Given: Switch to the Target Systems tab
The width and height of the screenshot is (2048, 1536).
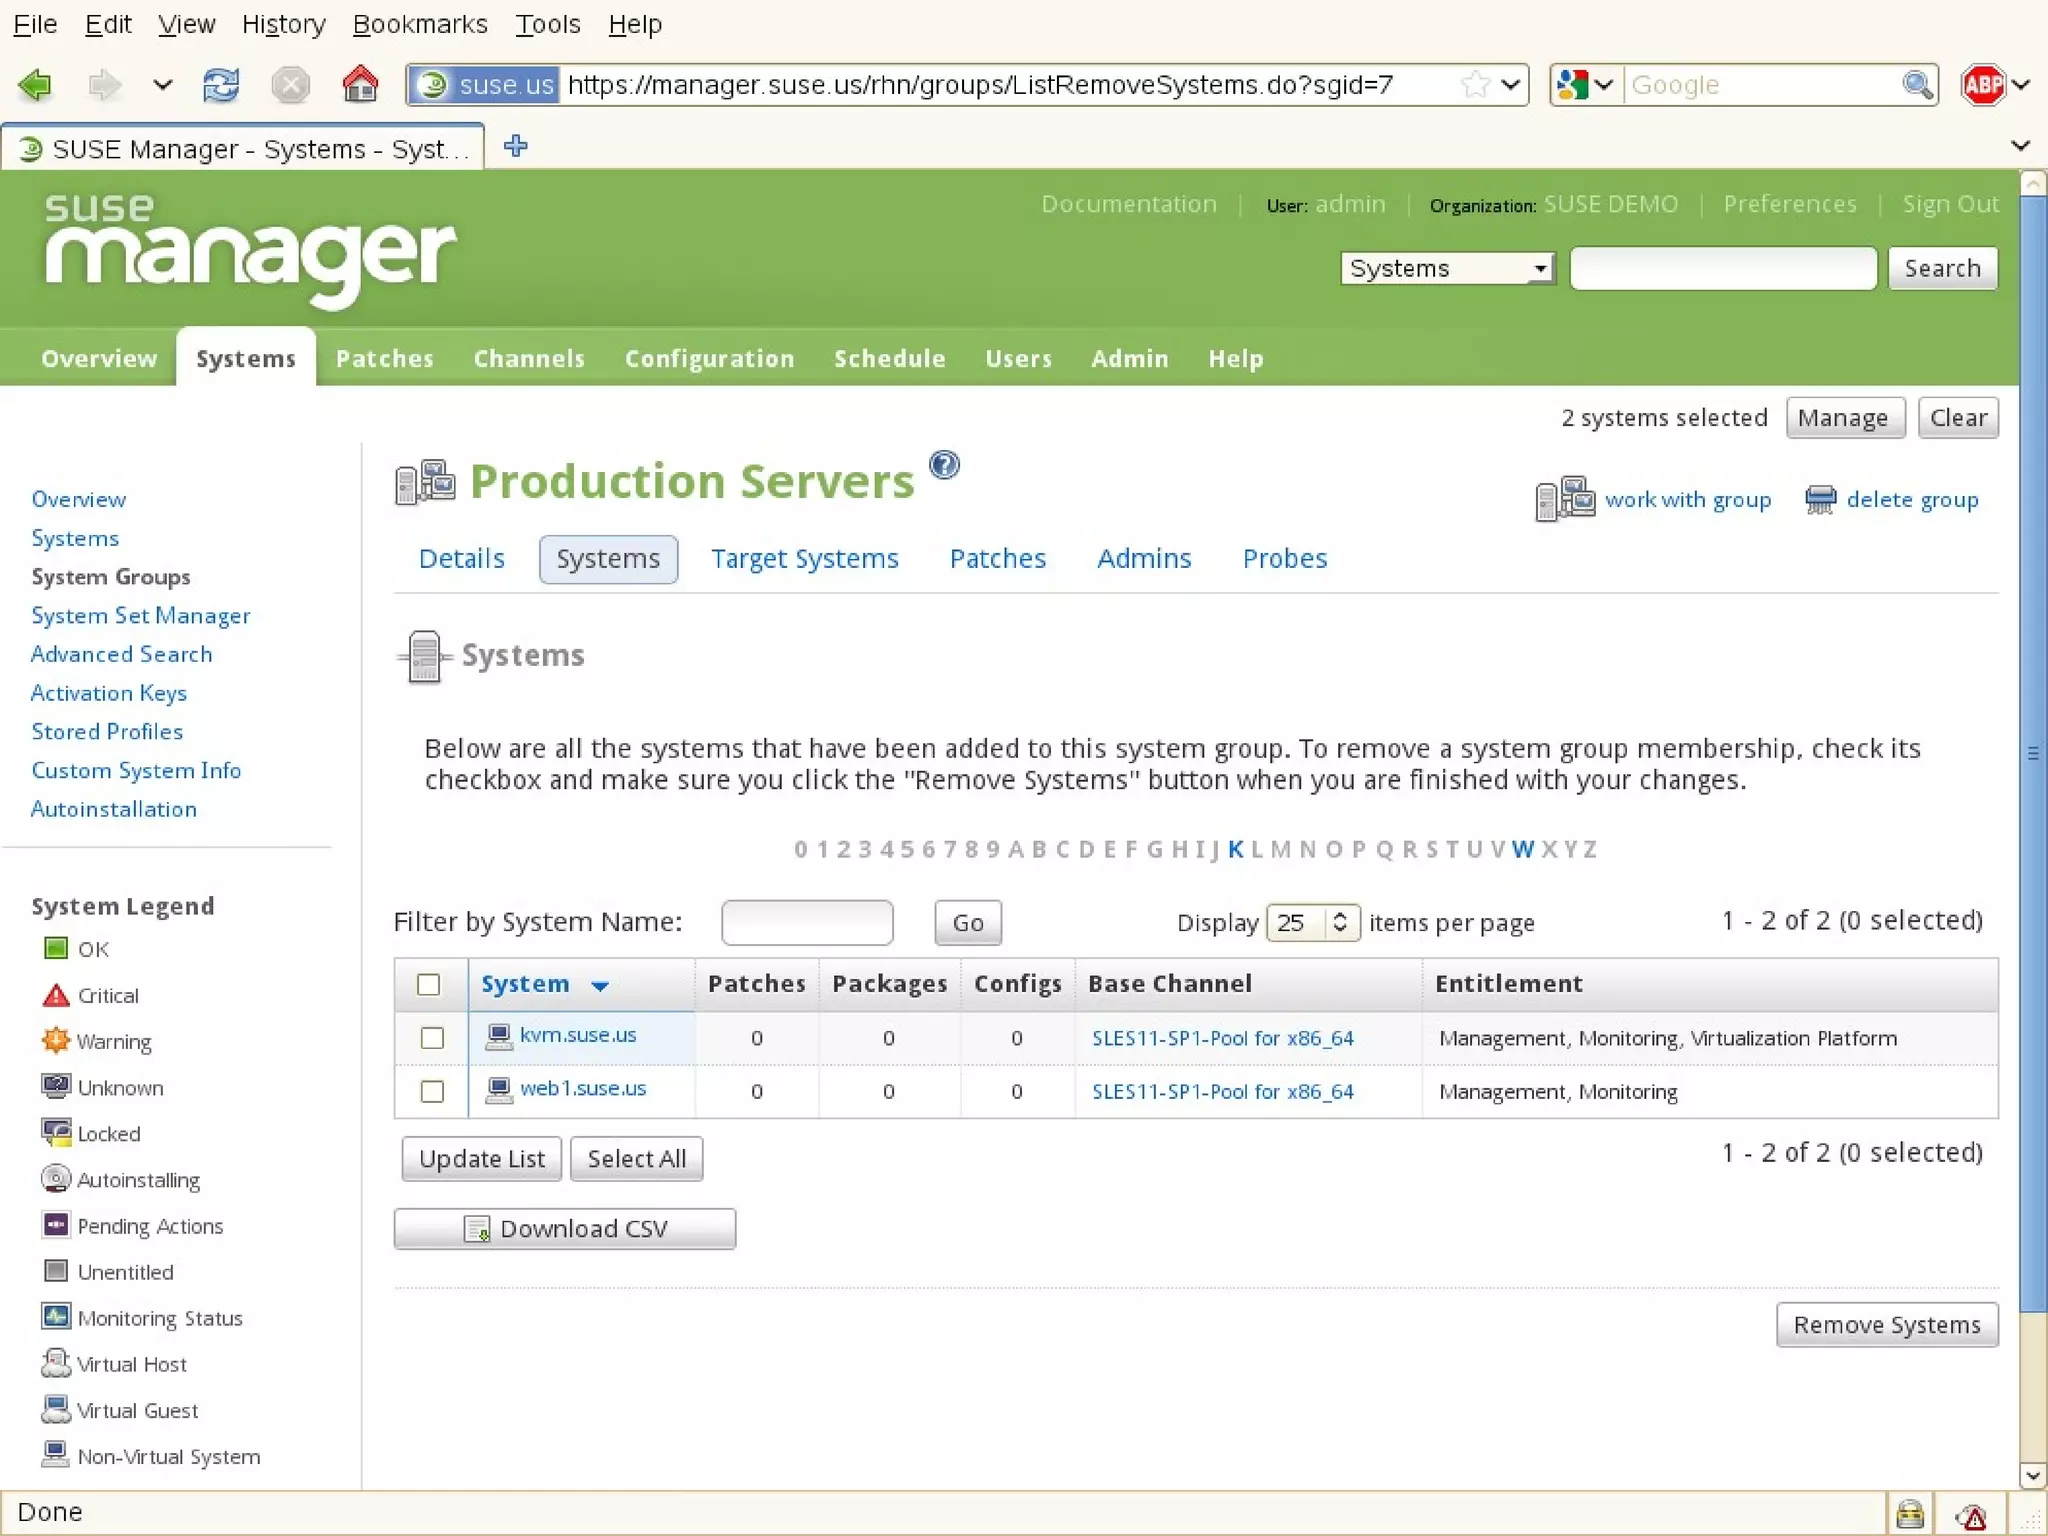Looking at the screenshot, I should (804, 558).
